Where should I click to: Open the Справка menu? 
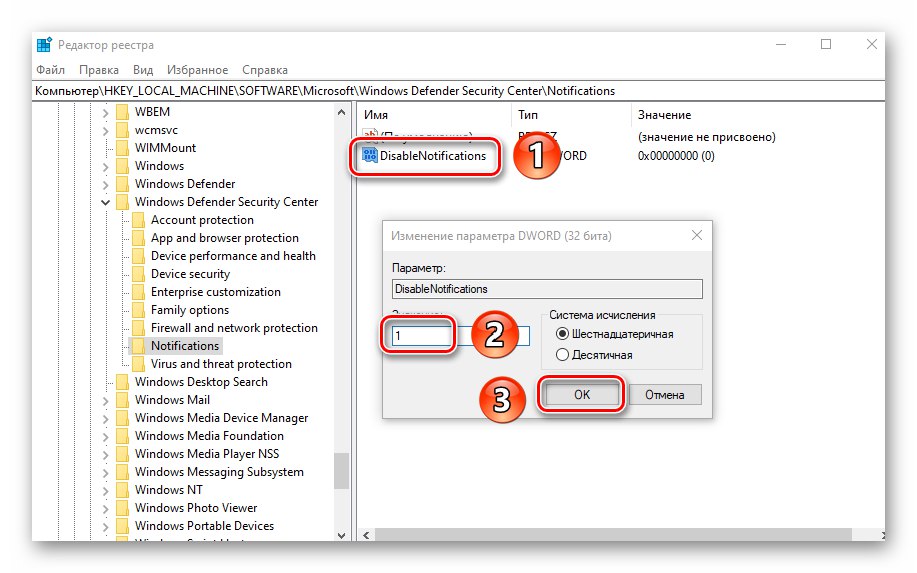[x=265, y=70]
